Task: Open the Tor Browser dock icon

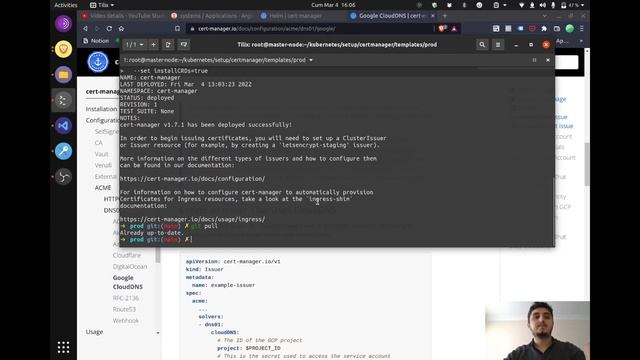Action: coord(63,24)
